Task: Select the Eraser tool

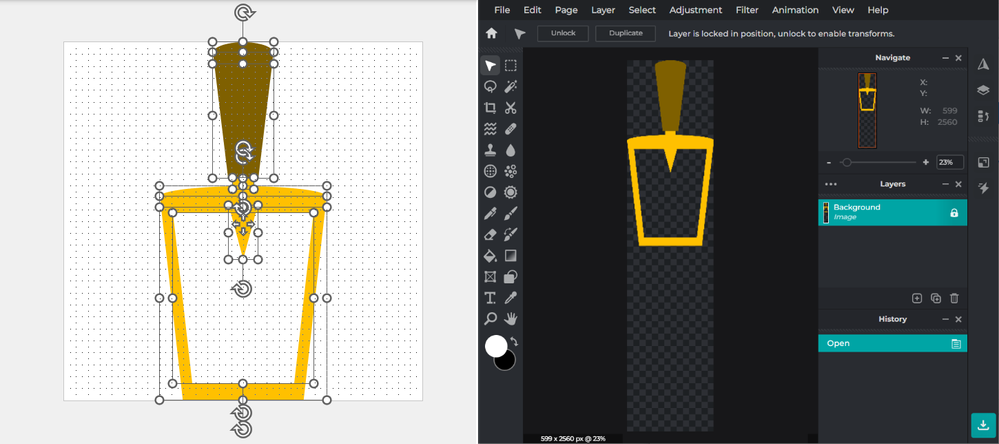Action: click(x=490, y=235)
